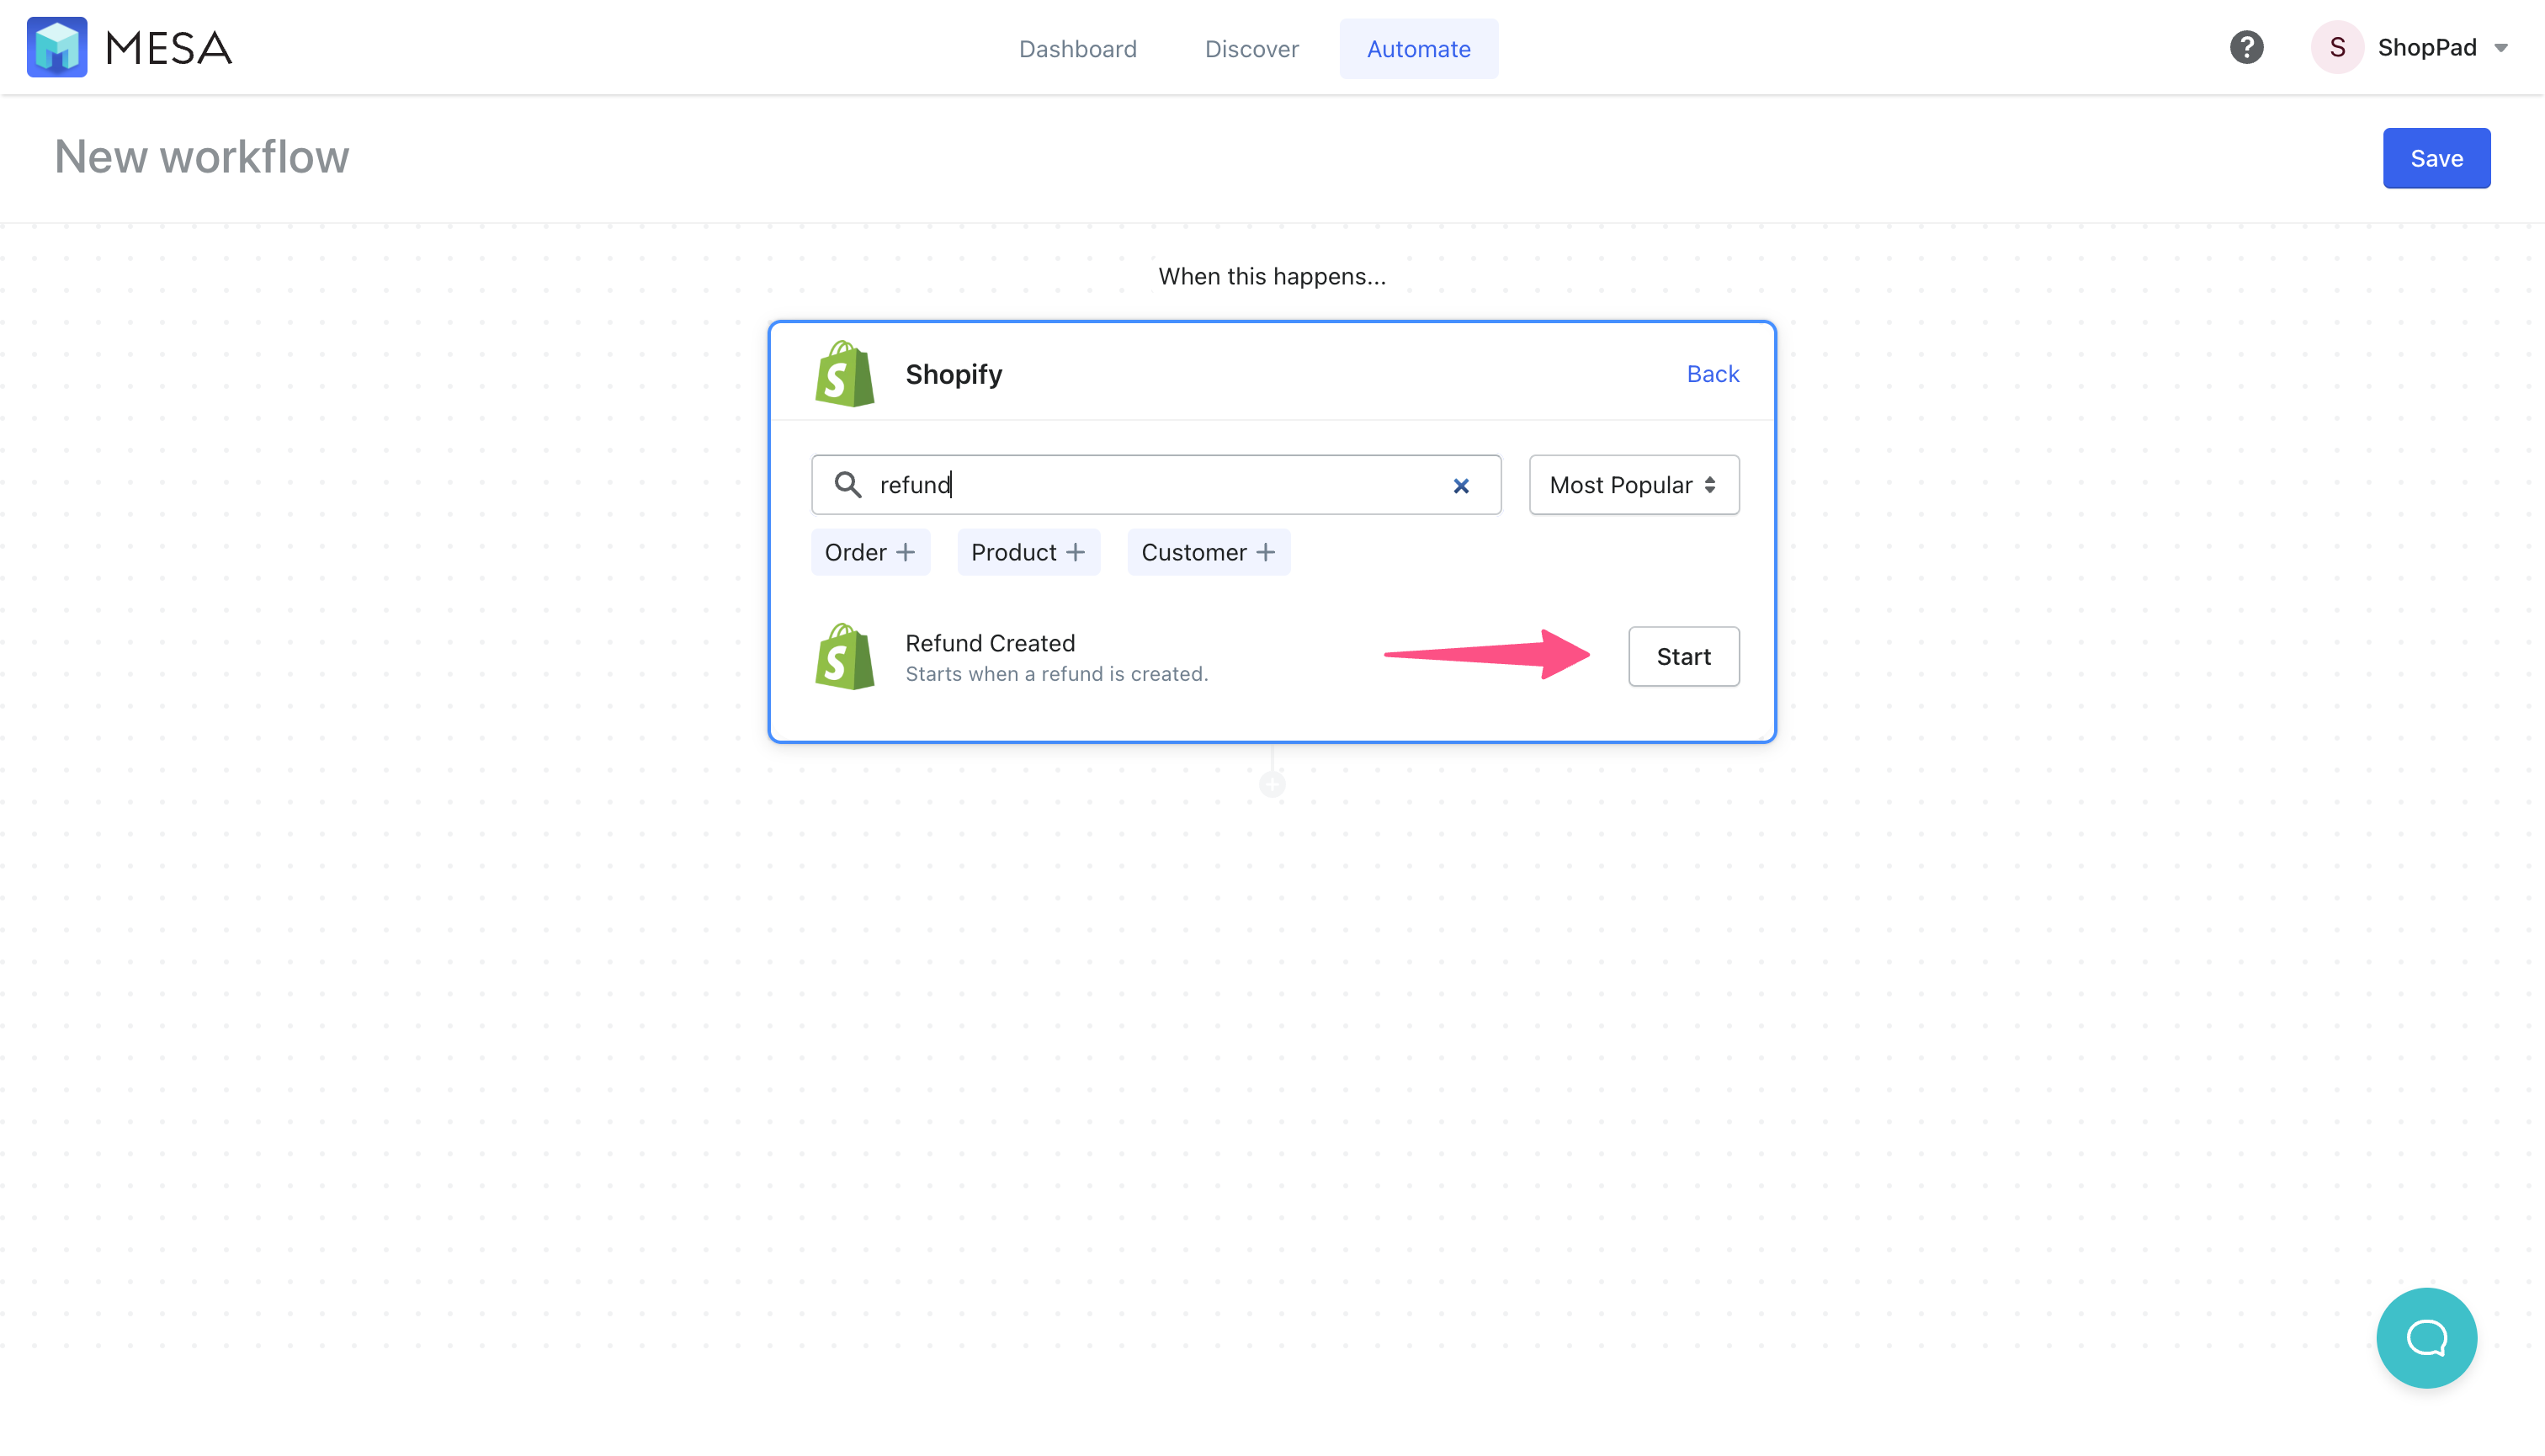
Task: Add the Customer filter tag
Action: pyautogui.click(x=1208, y=552)
